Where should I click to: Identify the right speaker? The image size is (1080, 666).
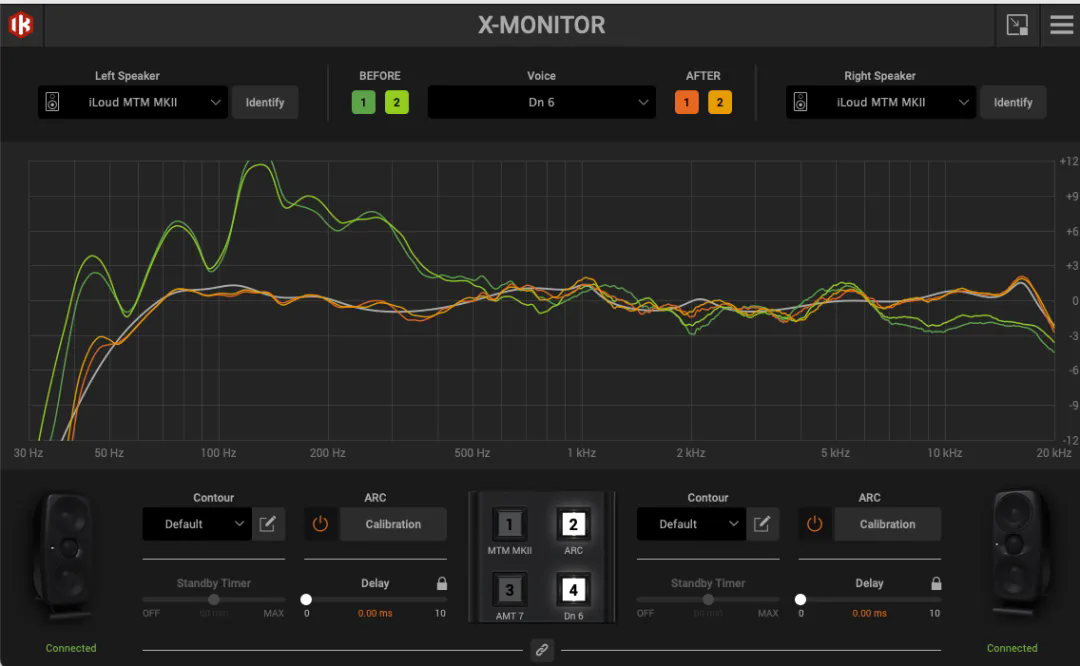(x=1013, y=102)
